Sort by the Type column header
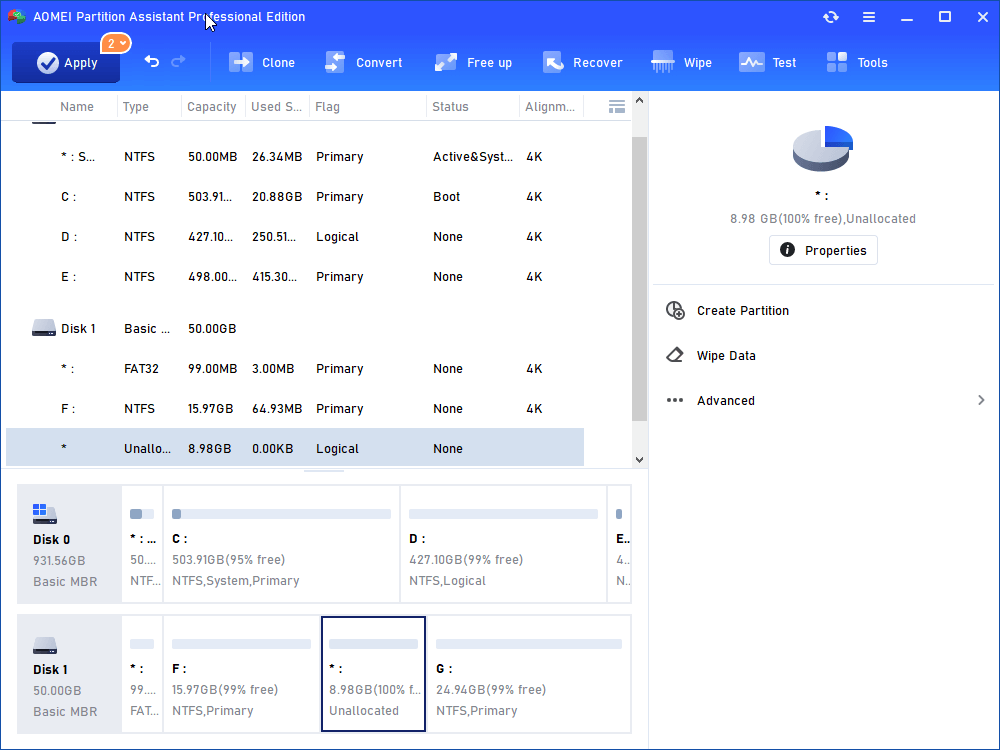 pos(136,107)
